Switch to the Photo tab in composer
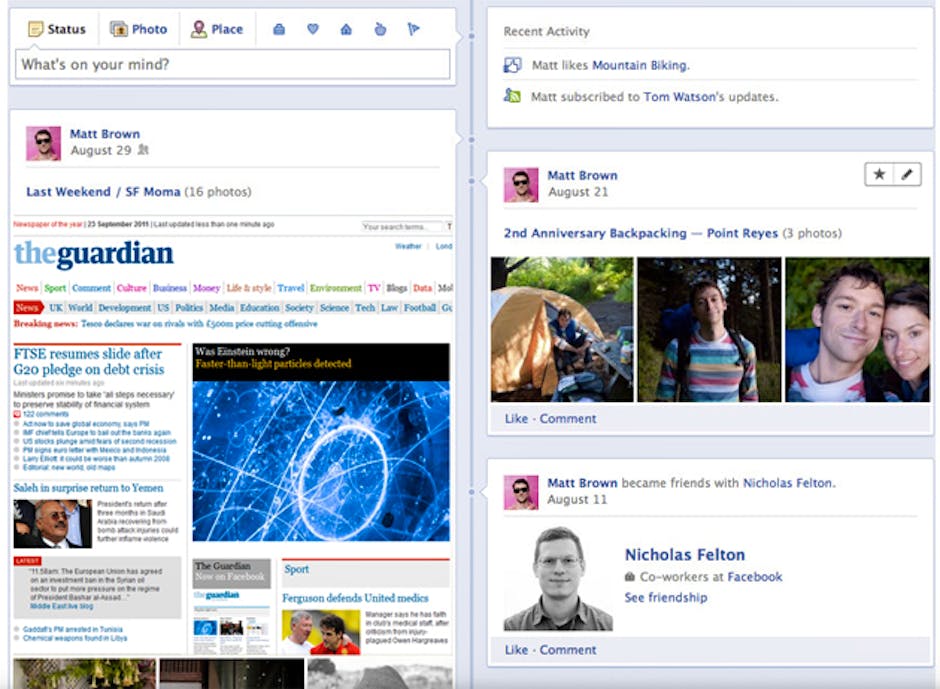The height and width of the screenshot is (689, 940). coord(139,29)
